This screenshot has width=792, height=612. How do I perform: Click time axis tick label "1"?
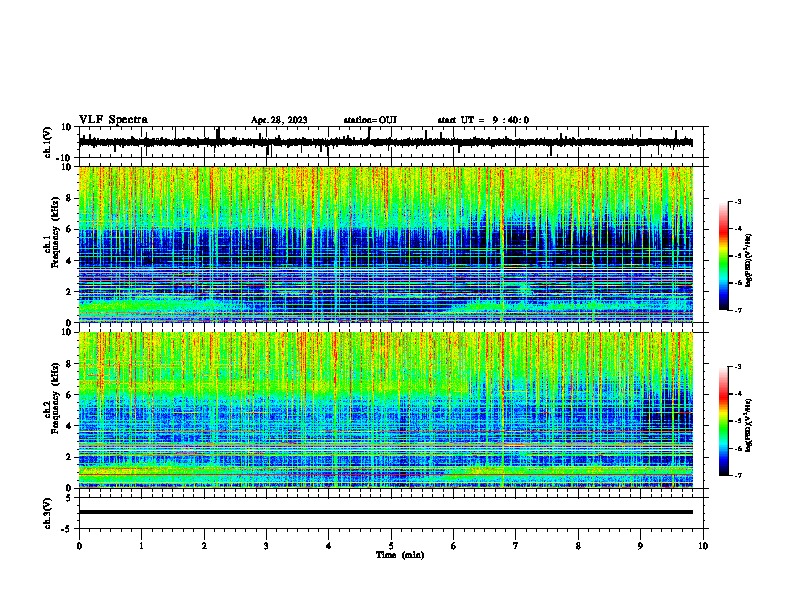coord(141,546)
